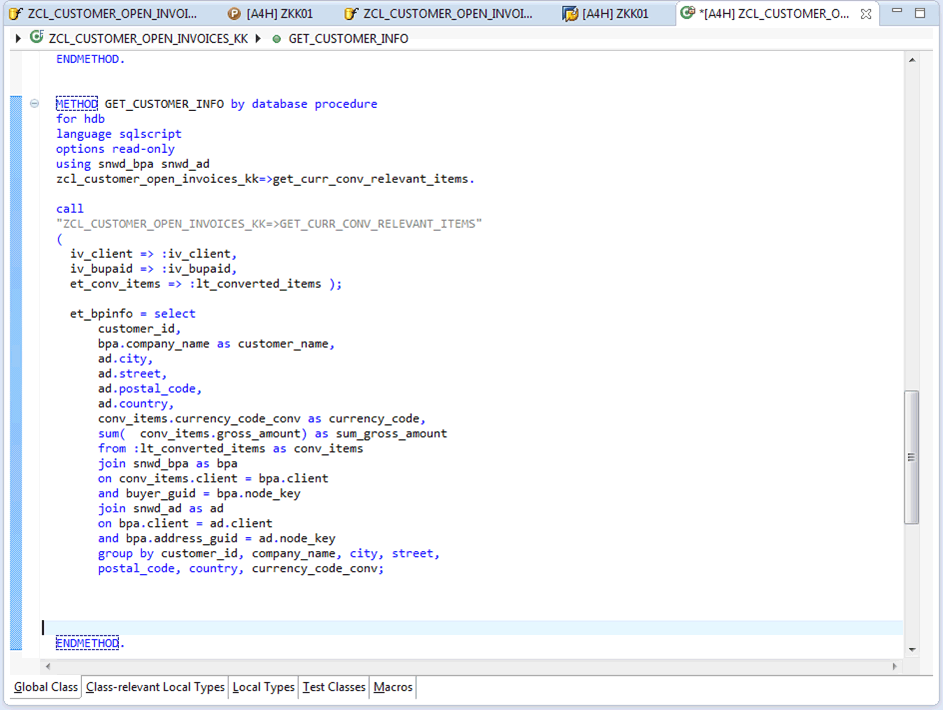Switch to the Class-relevant Local Types tab
Screen dimensions: 943x710
(x=155, y=687)
